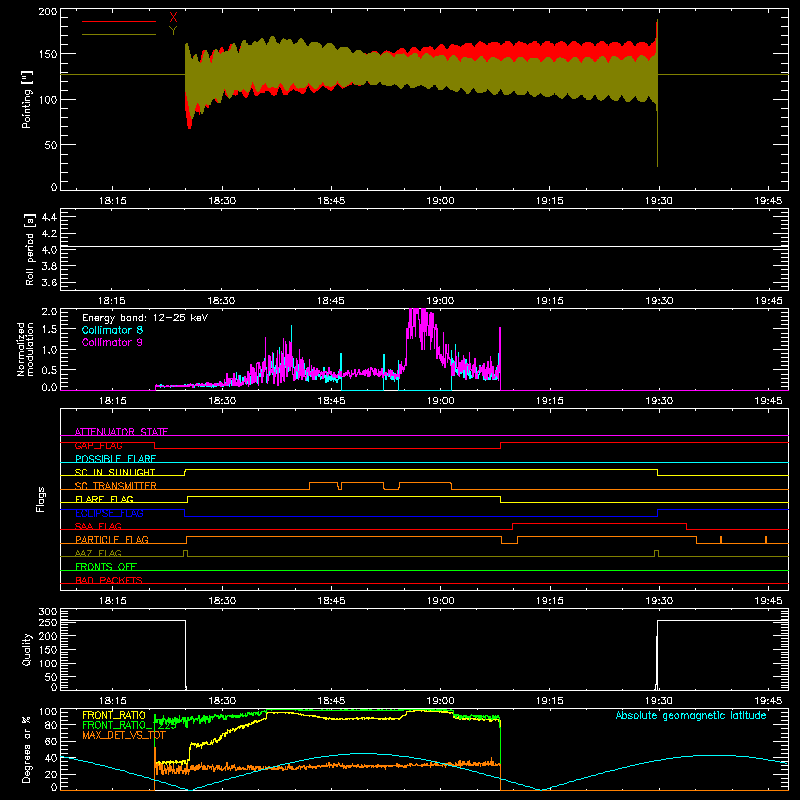The width and height of the screenshot is (800, 800).
Task: Click the 100 tick on the Quality axis
Action: 48,663
